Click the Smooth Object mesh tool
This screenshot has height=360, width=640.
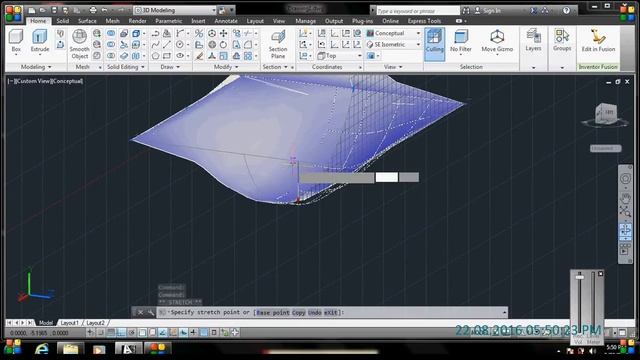(x=79, y=44)
